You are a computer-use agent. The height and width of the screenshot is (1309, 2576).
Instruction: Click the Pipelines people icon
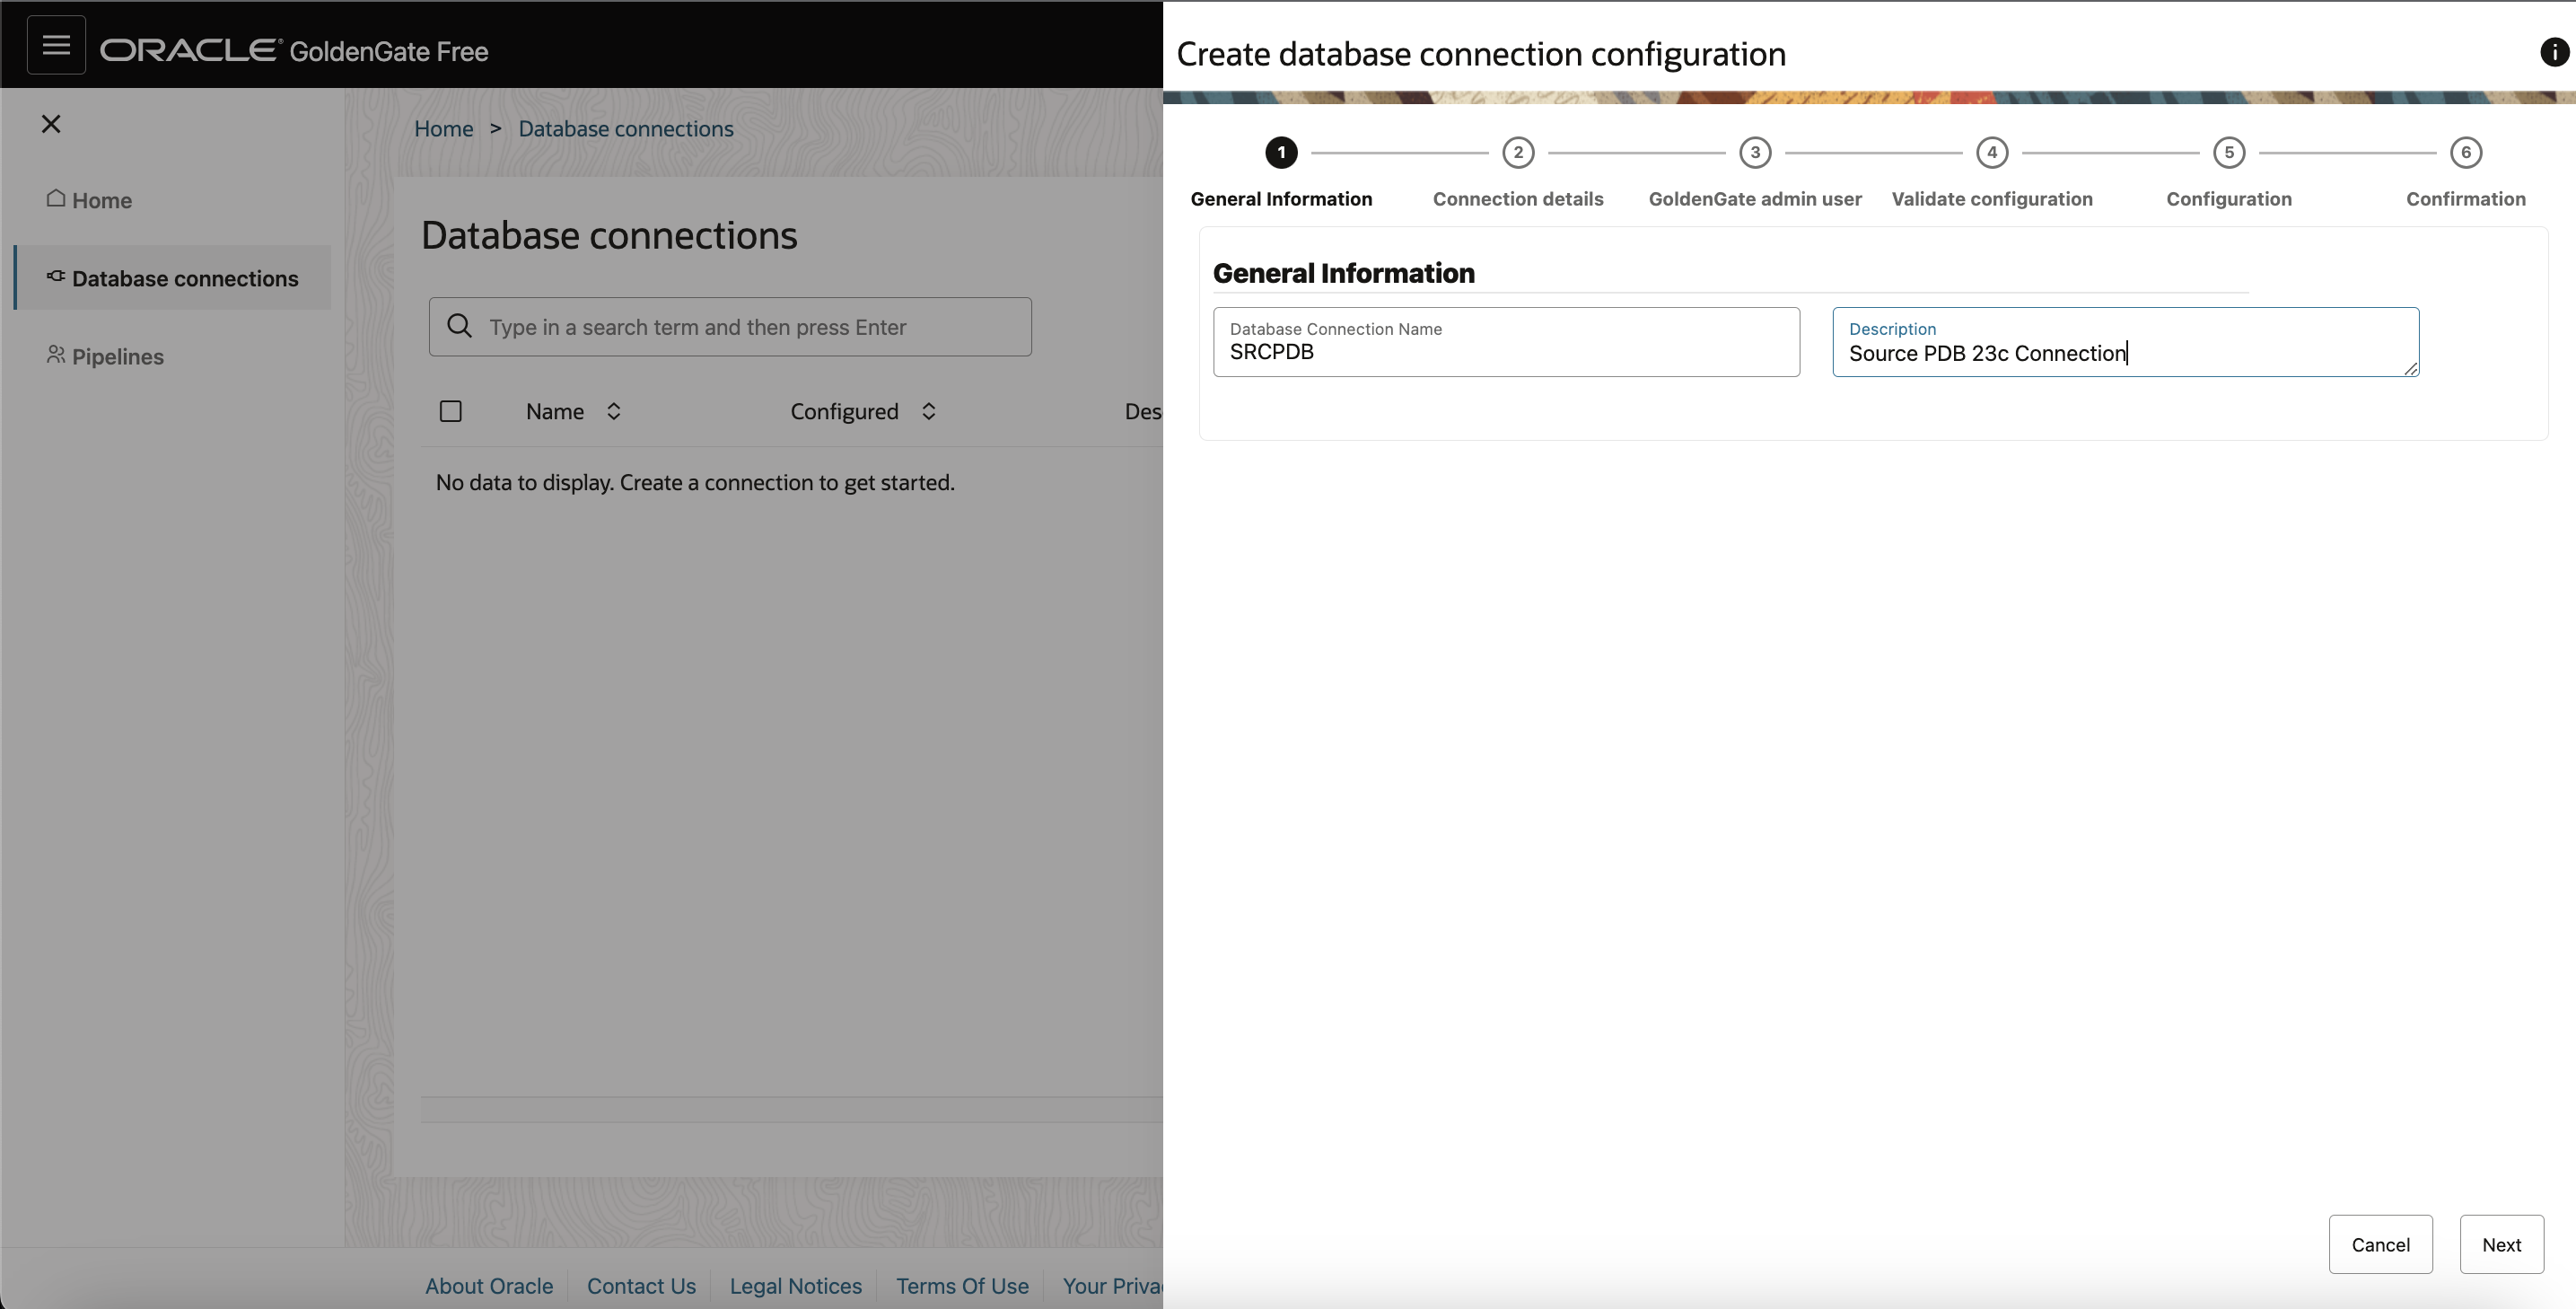click(56, 355)
